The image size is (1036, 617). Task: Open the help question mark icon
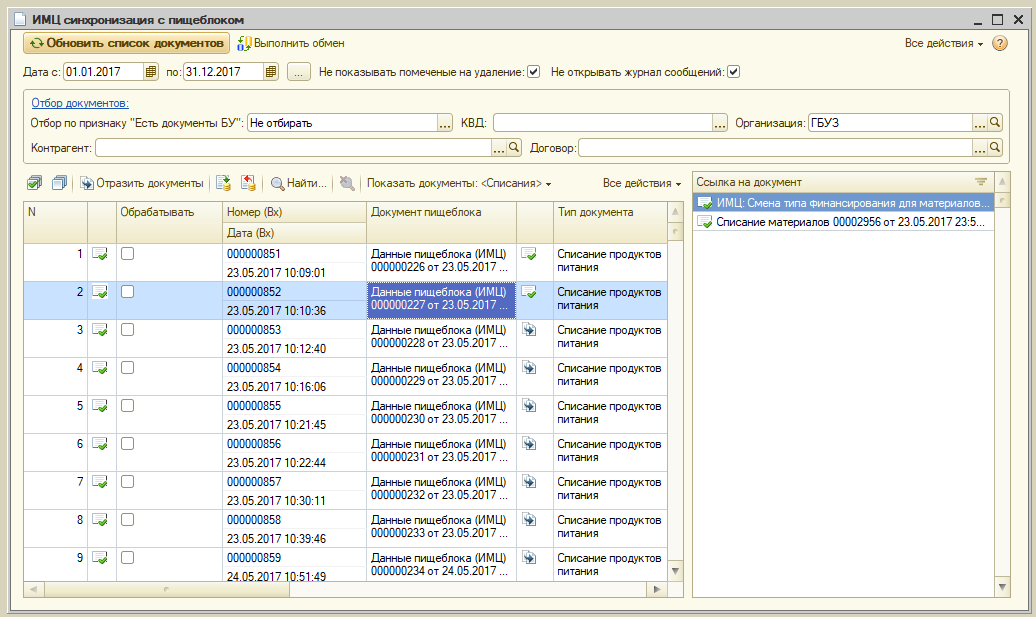[999, 44]
